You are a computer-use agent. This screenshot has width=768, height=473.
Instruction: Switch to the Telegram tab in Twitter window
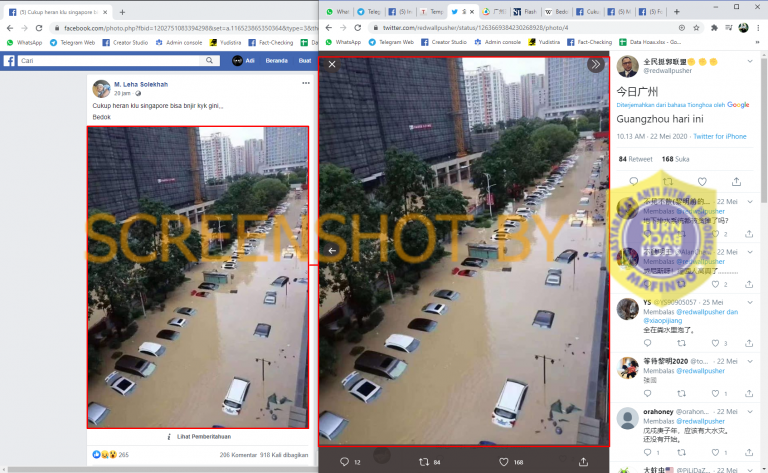tap(368, 12)
